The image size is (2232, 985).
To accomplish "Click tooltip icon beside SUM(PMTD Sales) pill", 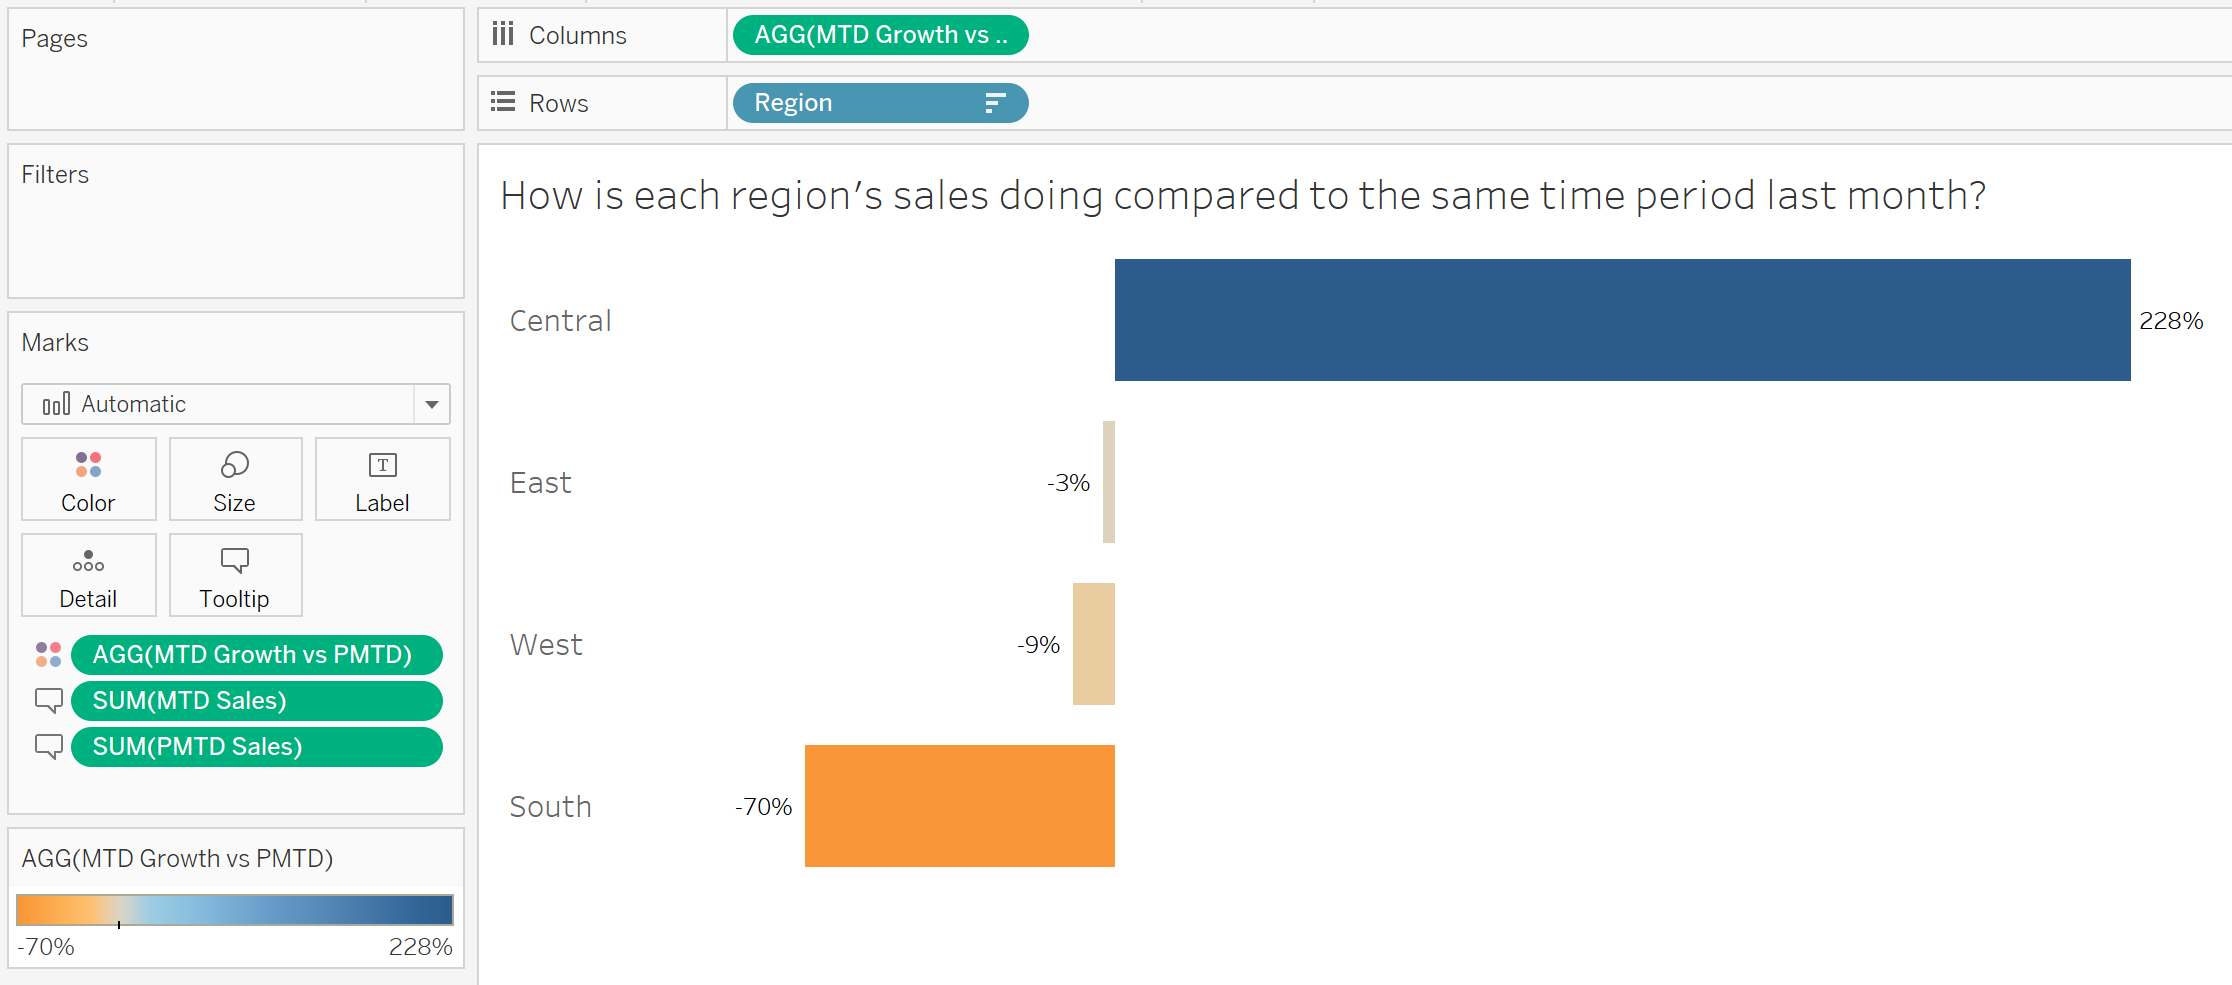I will (48, 747).
